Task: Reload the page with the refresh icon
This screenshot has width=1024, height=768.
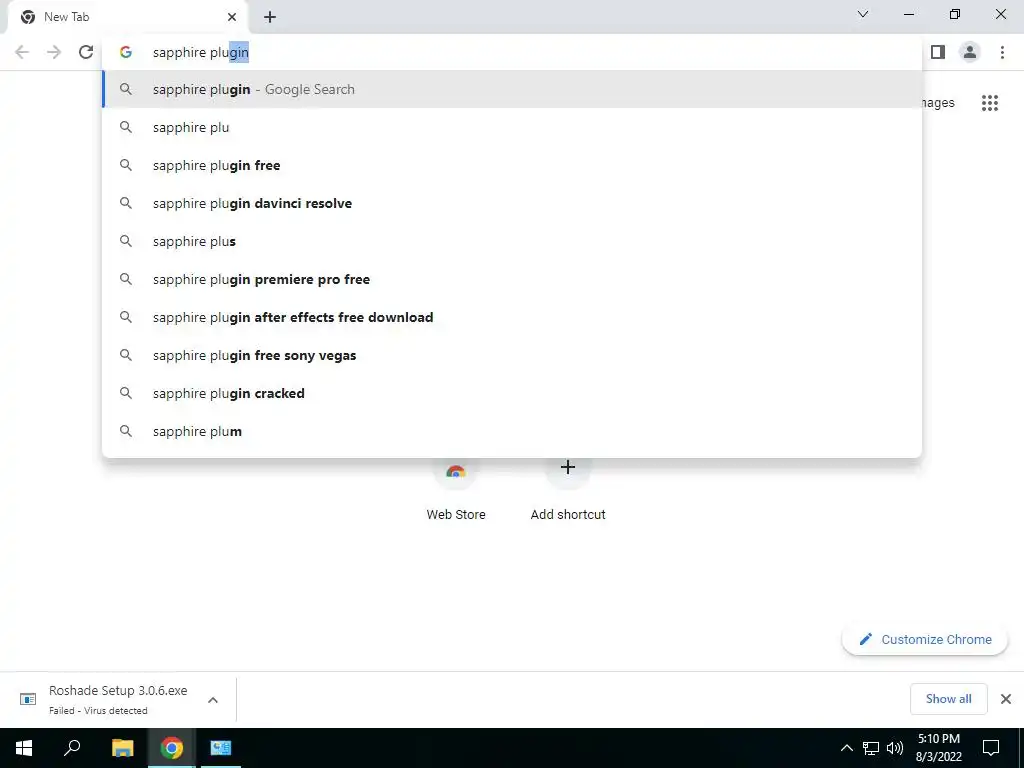Action: 86,52
